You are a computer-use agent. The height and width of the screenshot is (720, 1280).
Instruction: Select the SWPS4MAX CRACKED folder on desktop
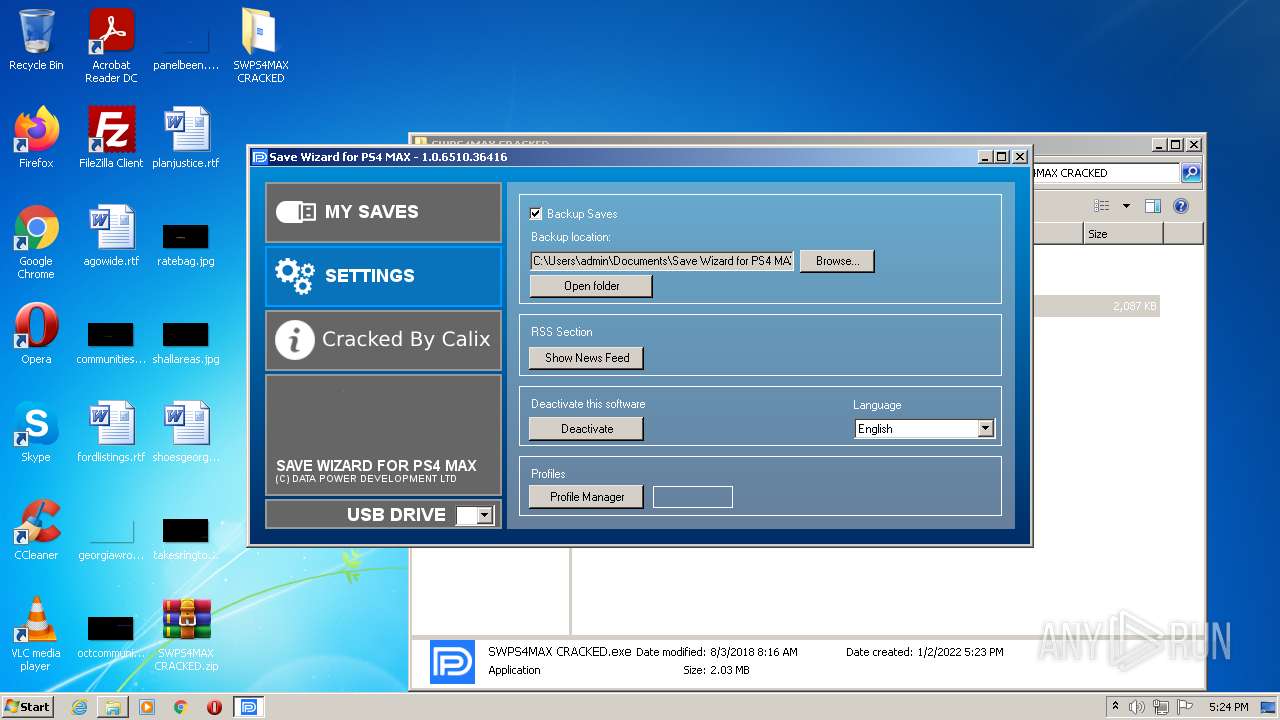click(260, 46)
